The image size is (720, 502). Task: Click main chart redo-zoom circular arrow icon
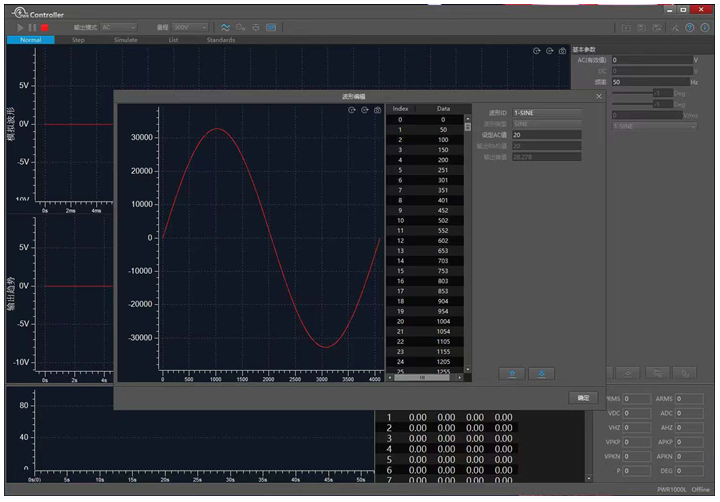pos(549,51)
